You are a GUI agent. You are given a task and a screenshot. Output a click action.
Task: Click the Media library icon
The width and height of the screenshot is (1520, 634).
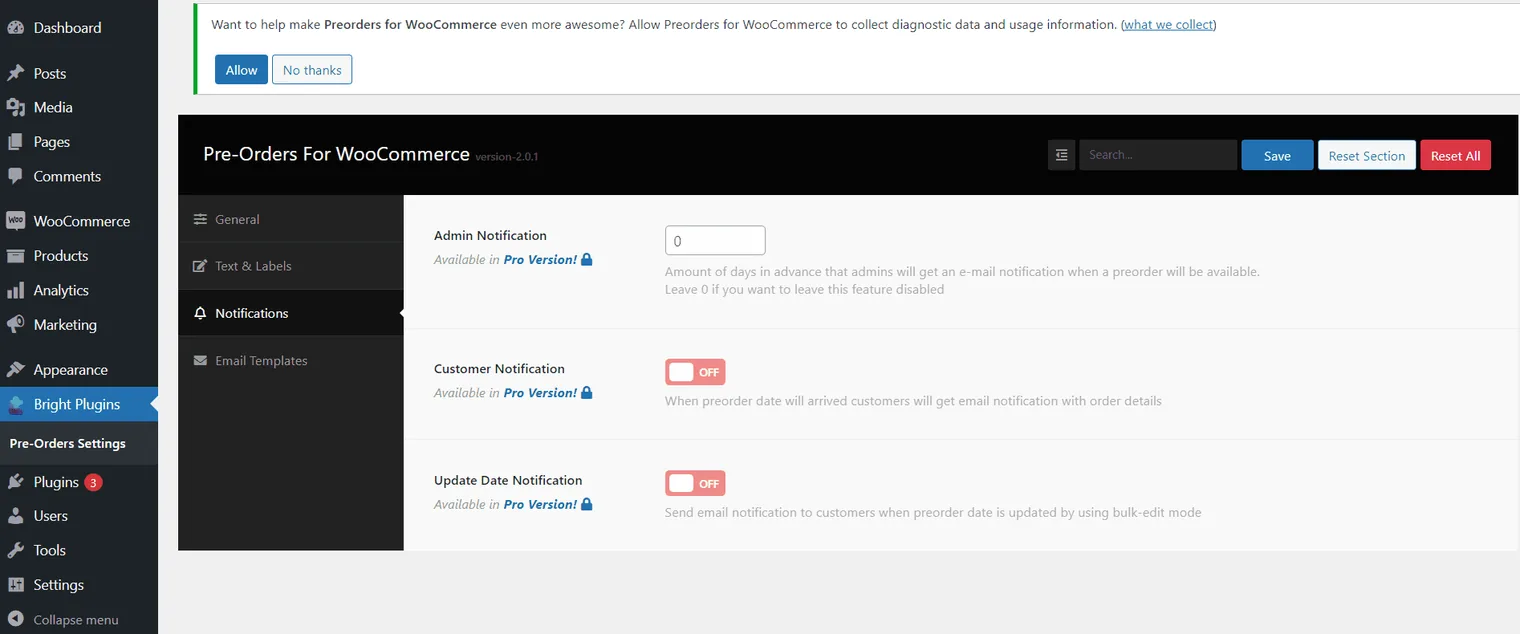pos(15,107)
